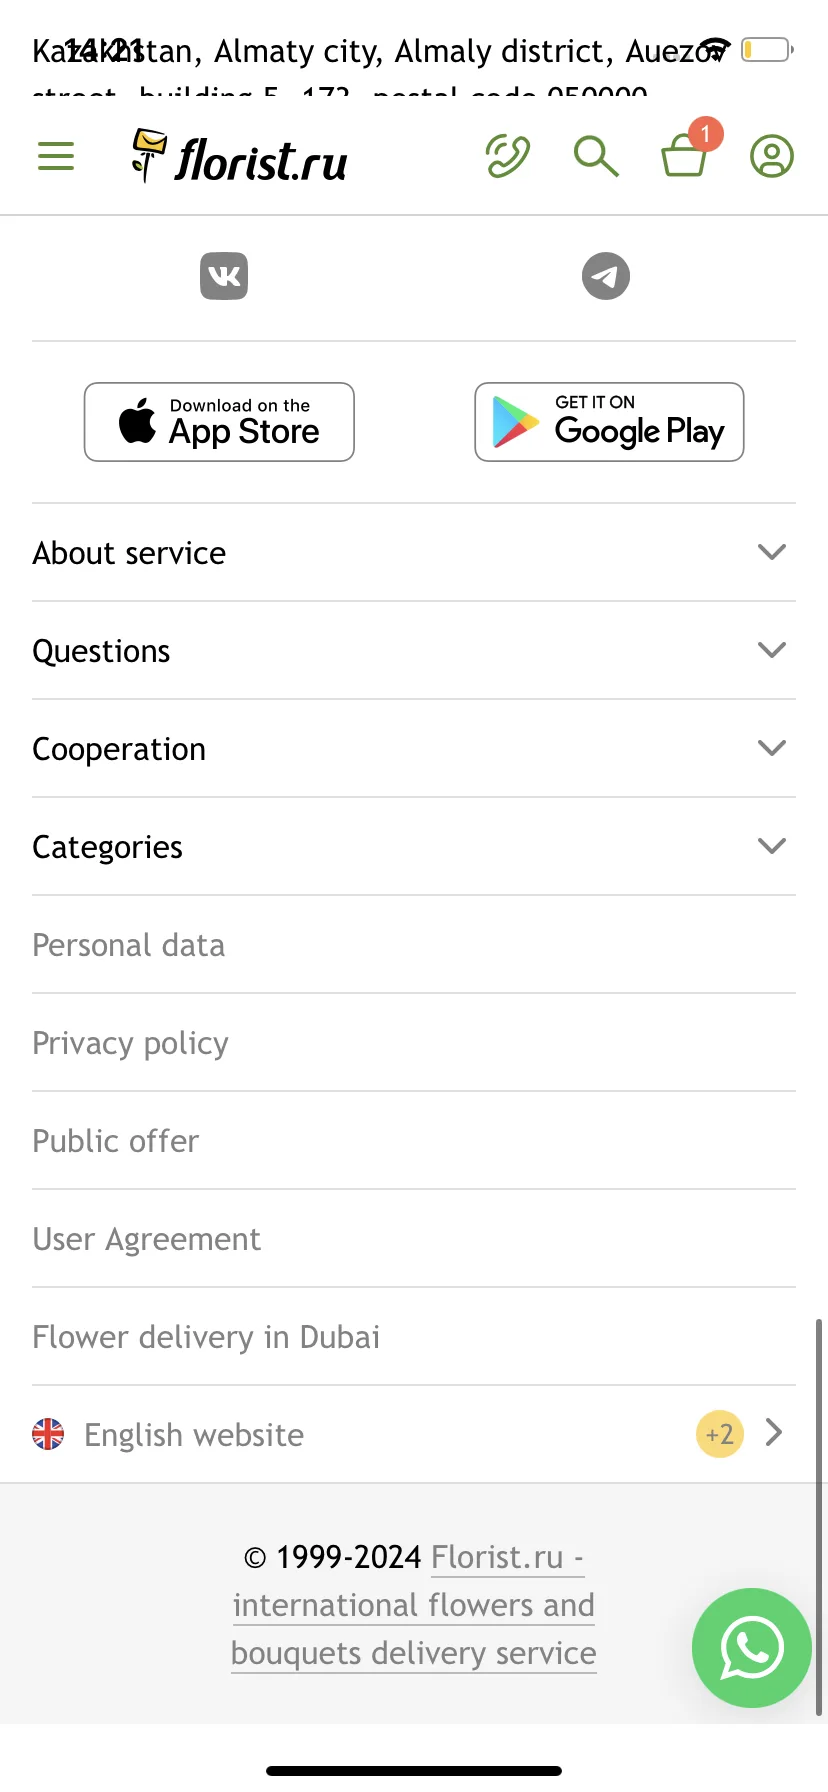Visit the VK social page

click(x=224, y=276)
